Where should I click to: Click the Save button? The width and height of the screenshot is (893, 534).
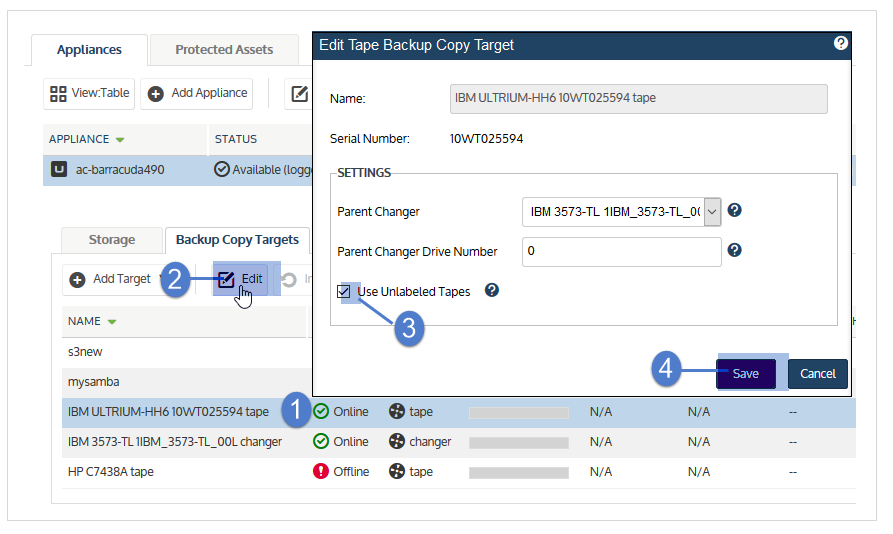pos(745,373)
